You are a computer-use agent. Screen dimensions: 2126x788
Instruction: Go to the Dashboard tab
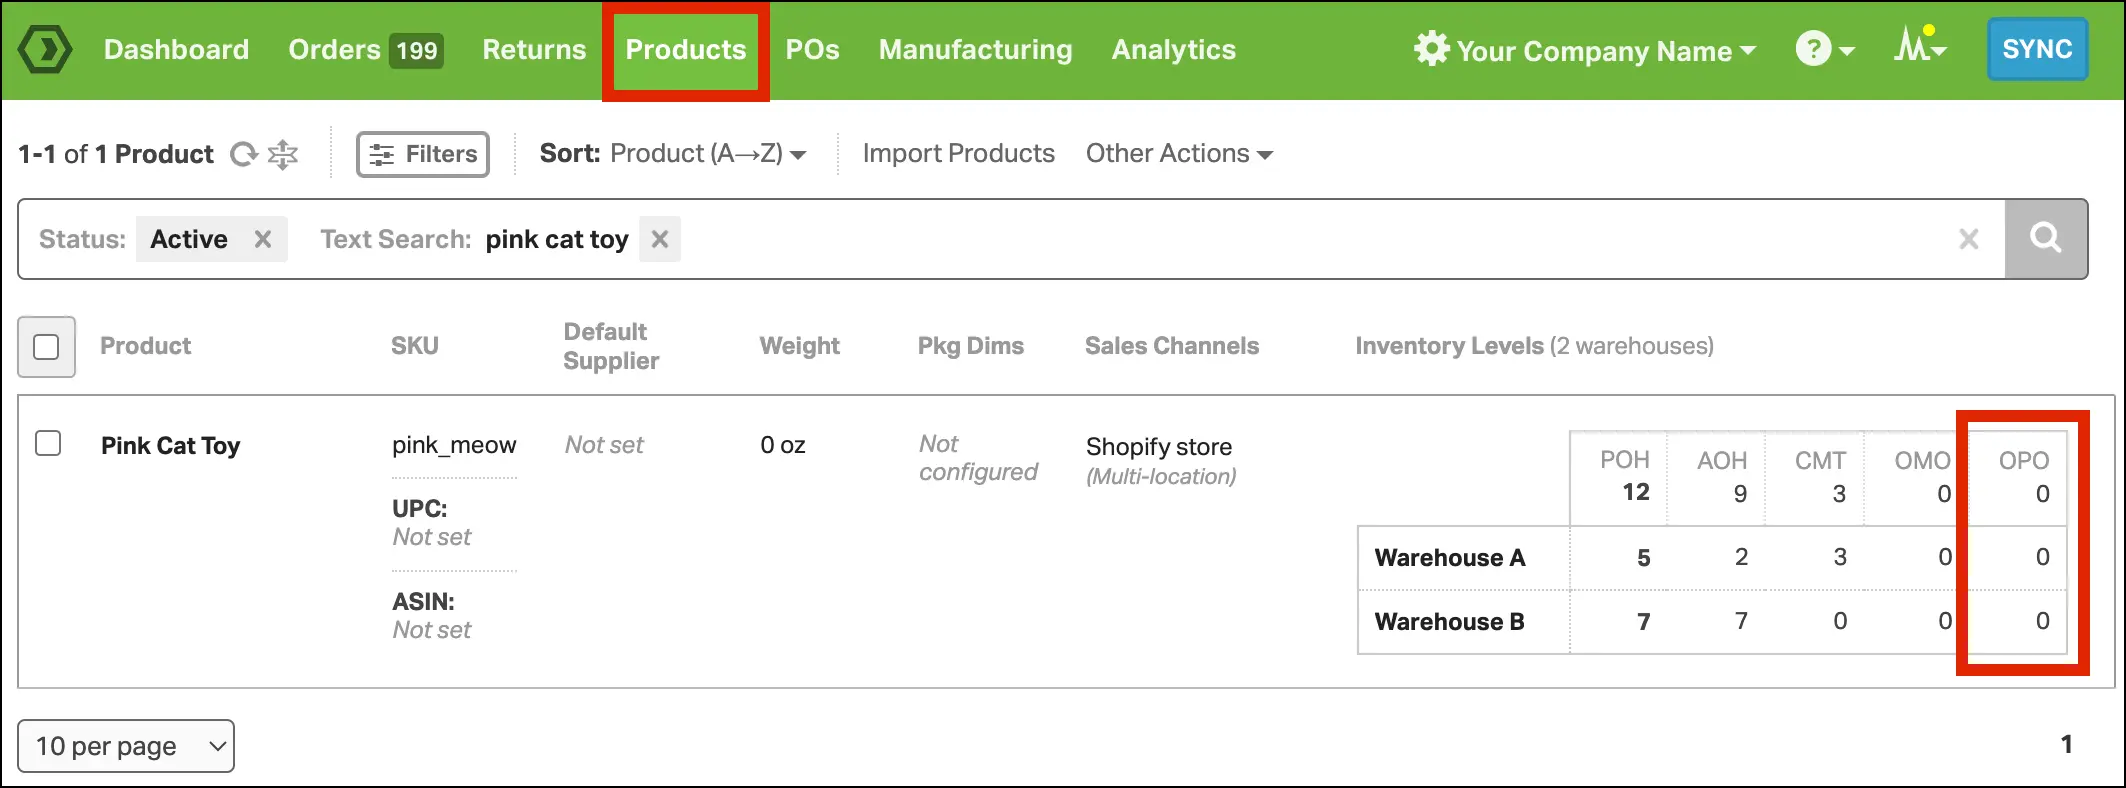(176, 50)
